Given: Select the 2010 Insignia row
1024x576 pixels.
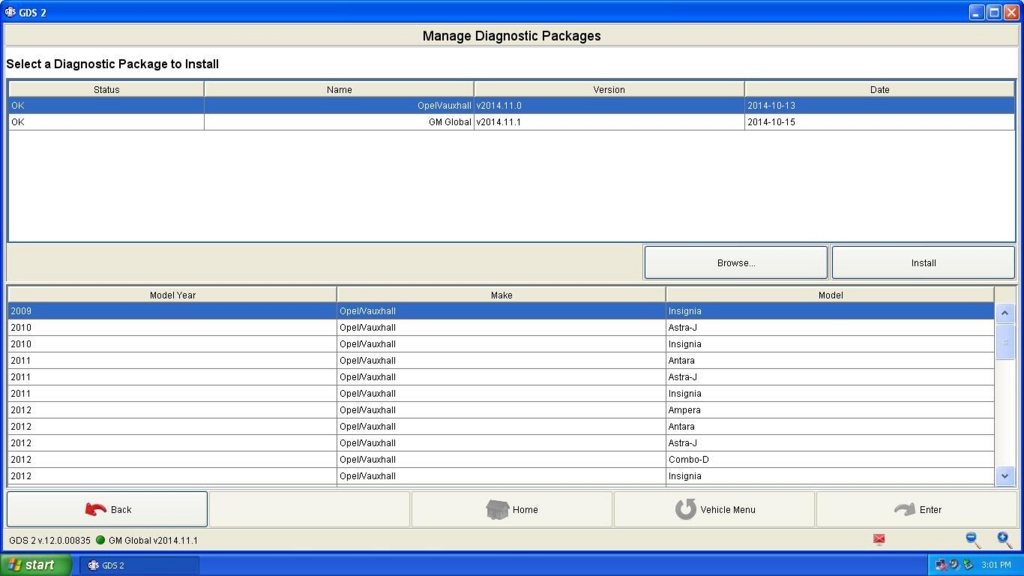Looking at the screenshot, I should 501,344.
